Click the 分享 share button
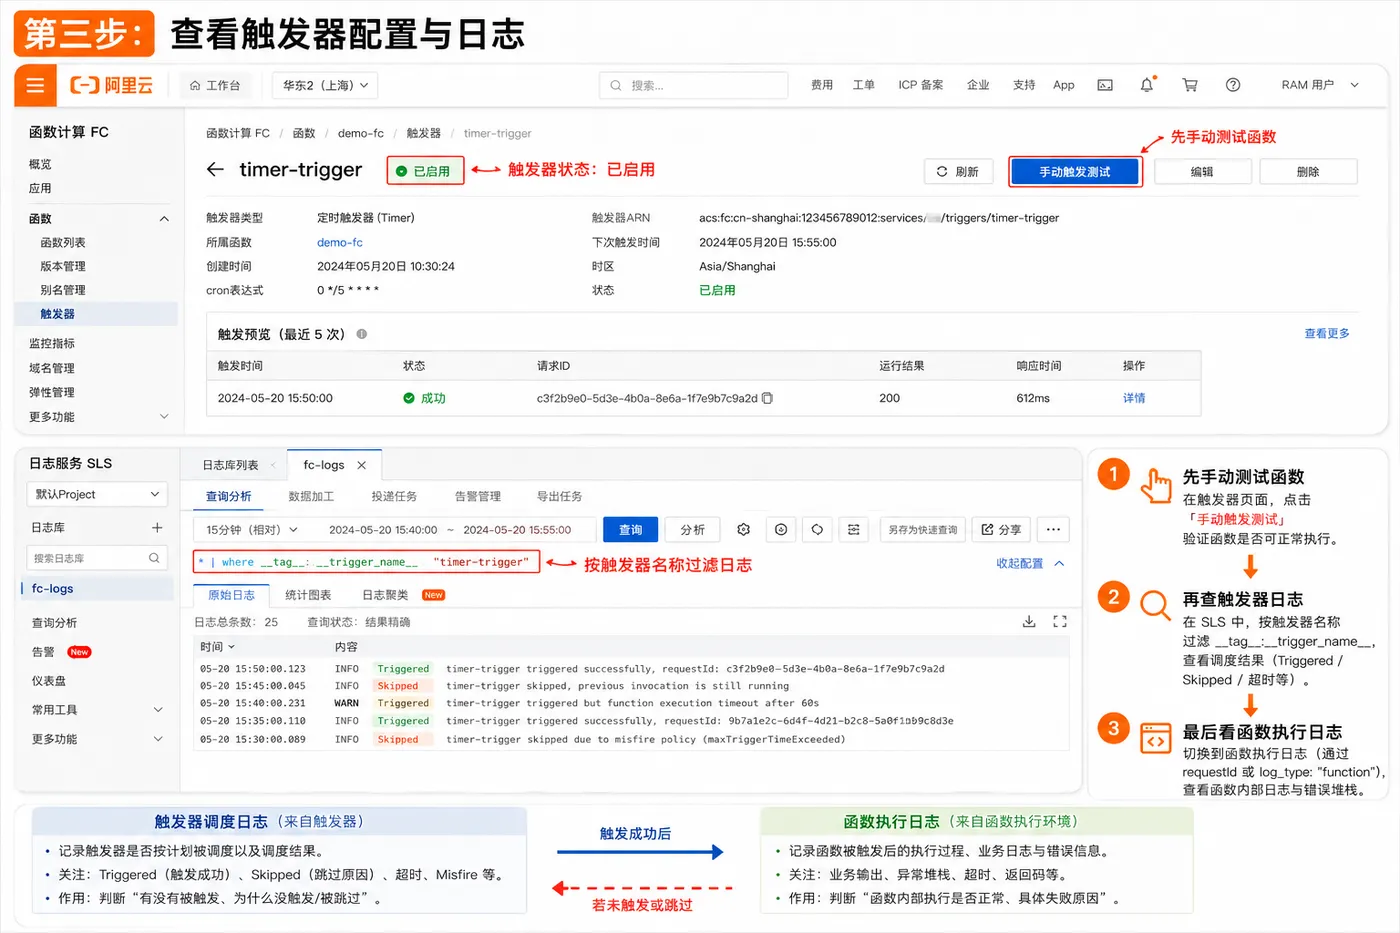 pyautogui.click(x=1001, y=530)
